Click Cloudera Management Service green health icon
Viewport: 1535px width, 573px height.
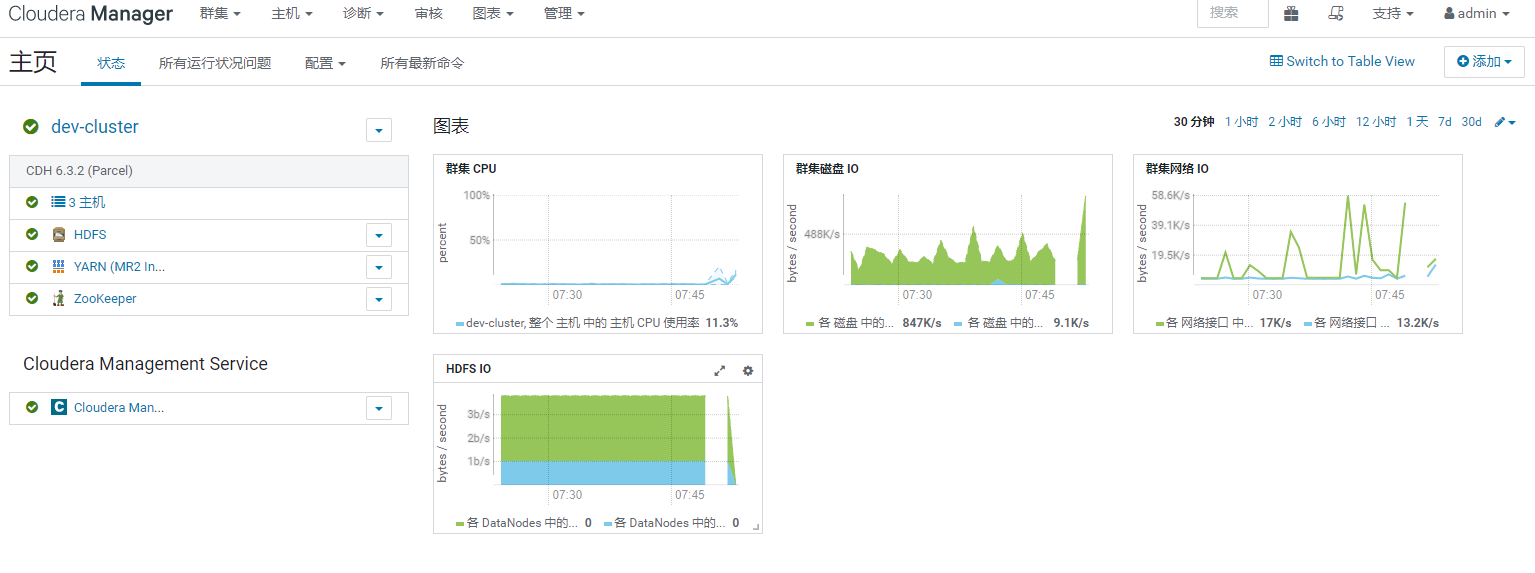coord(32,407)
